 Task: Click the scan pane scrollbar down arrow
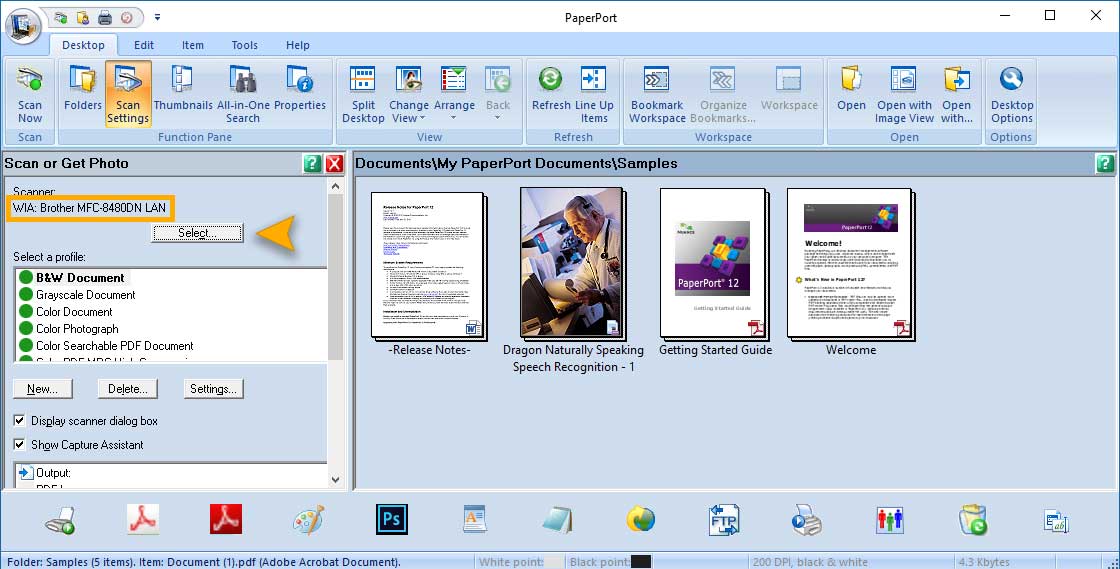pos(336,480)
